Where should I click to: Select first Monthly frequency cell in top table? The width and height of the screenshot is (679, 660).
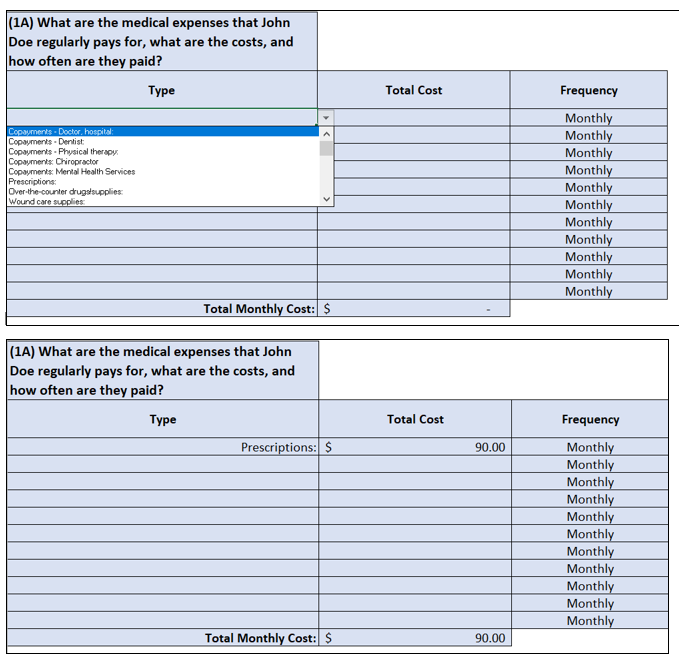pyautogui.click(x=588, y=118)
